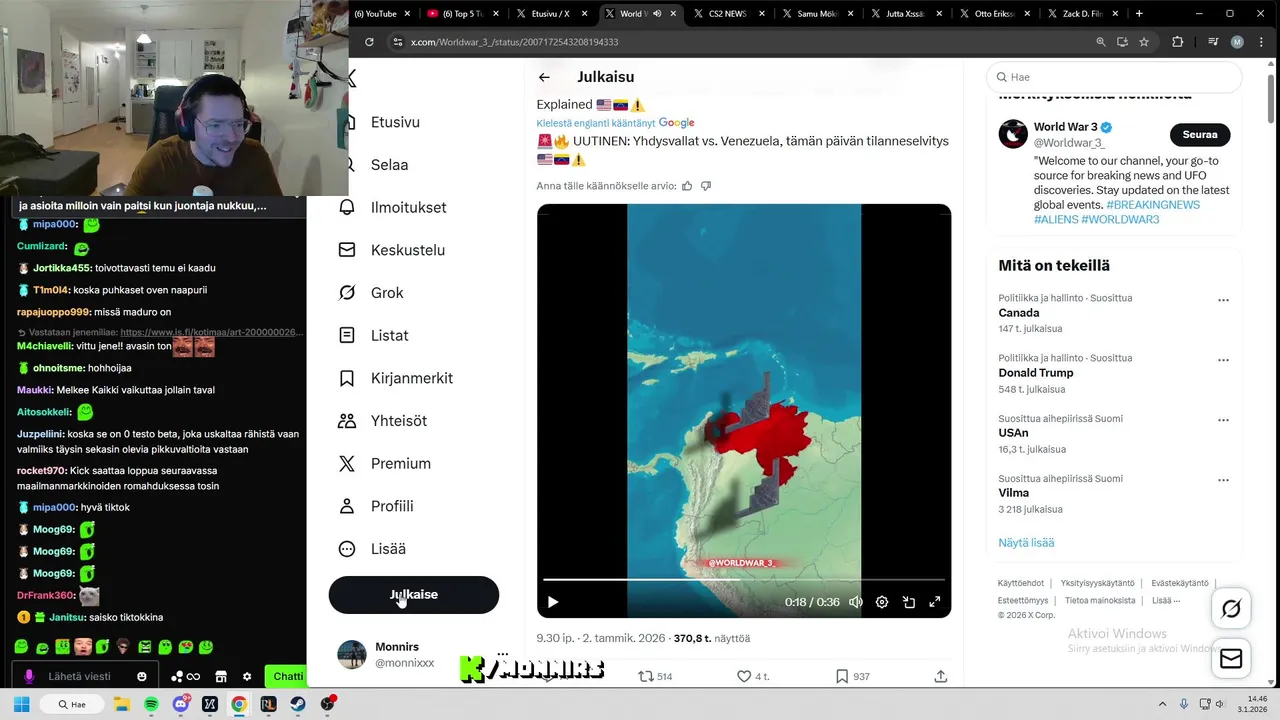Like the post via heart icon

click(x=744, y=677)
